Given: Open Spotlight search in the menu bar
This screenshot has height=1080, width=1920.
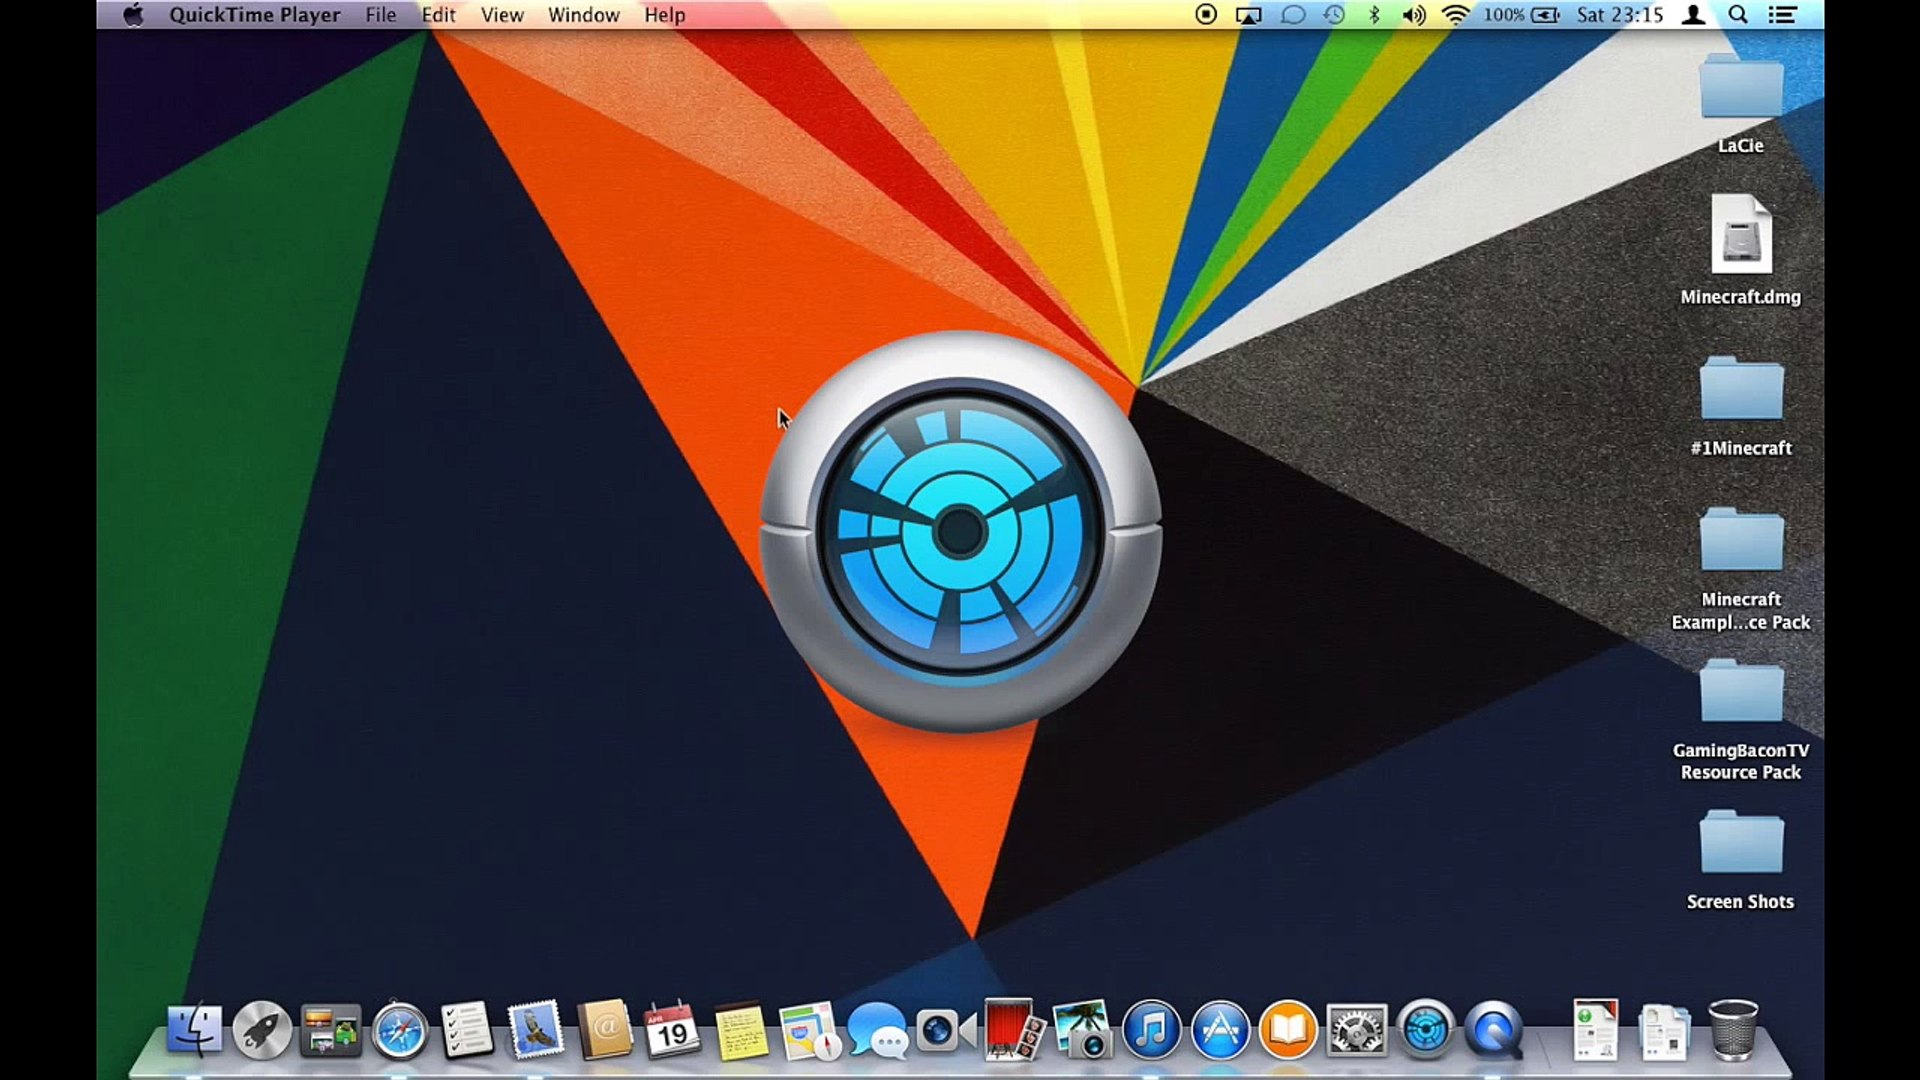Looking at the screenshot, I should coord(1738,15).
